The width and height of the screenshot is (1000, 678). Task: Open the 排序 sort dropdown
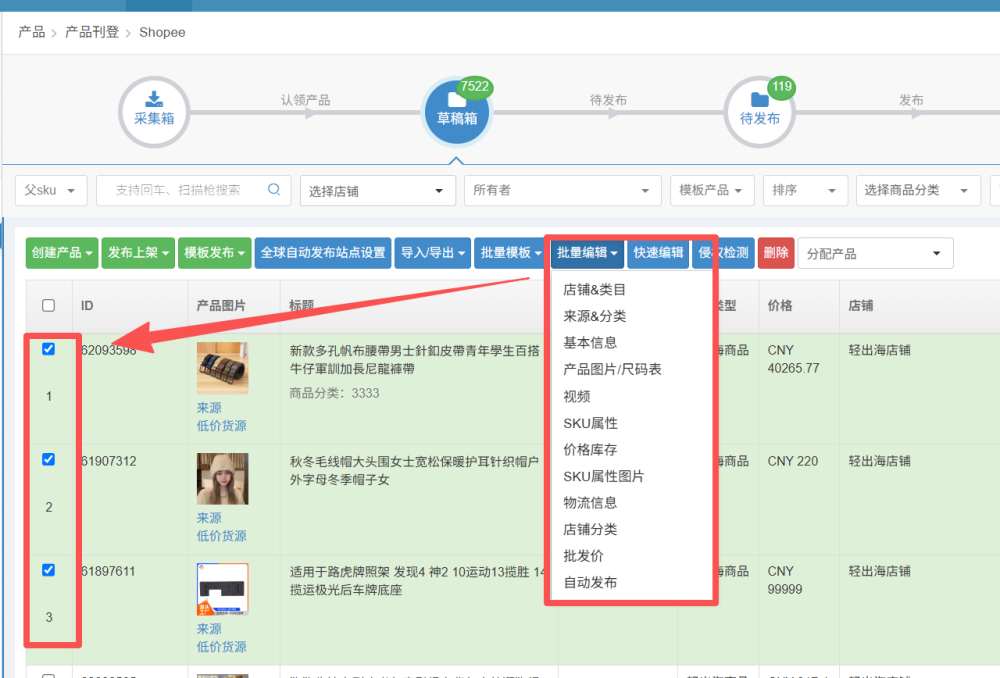[x=805, y=190]
